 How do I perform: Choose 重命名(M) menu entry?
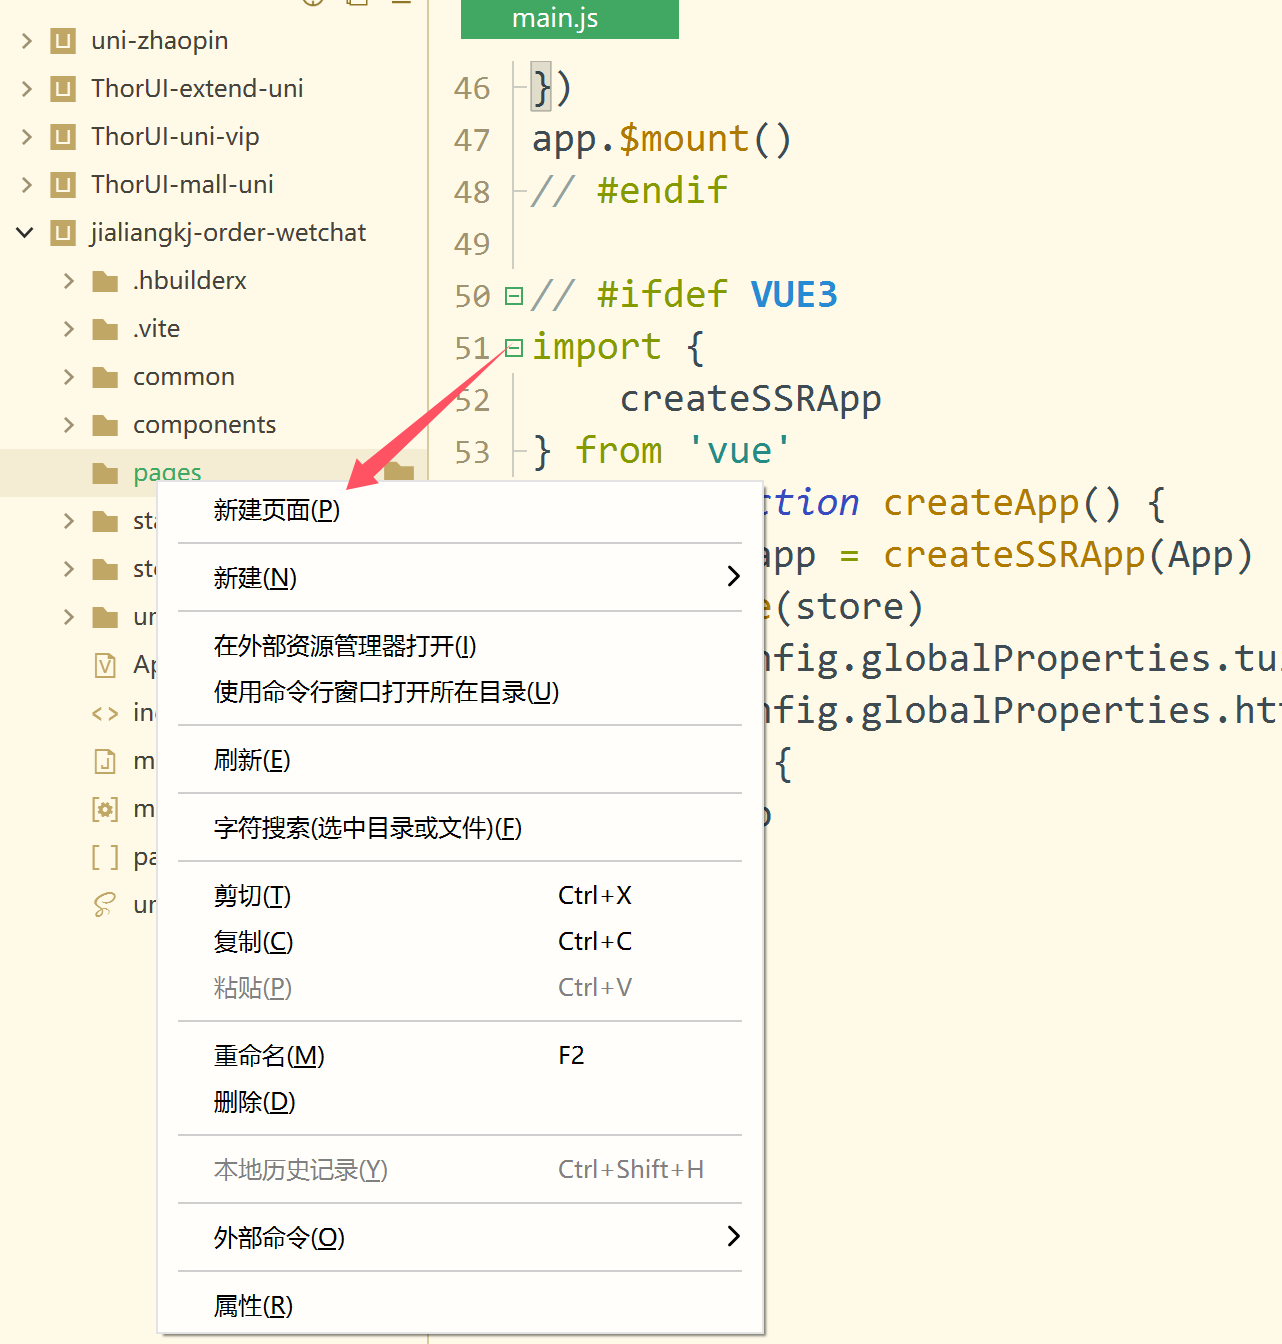[x=460, y=1056]
